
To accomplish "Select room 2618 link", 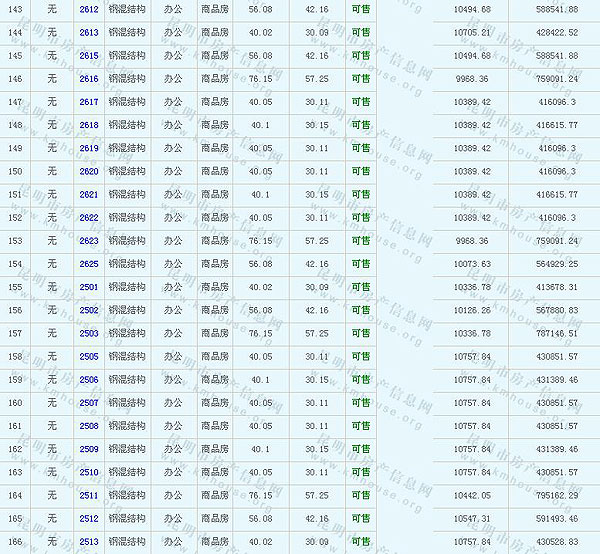I will point(89,125).
